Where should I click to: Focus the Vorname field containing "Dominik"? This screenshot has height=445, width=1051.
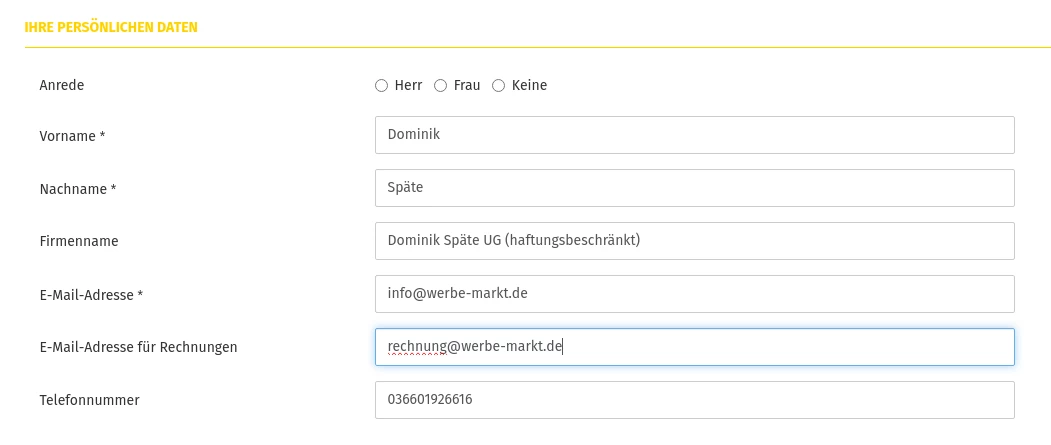click(694, 135)
